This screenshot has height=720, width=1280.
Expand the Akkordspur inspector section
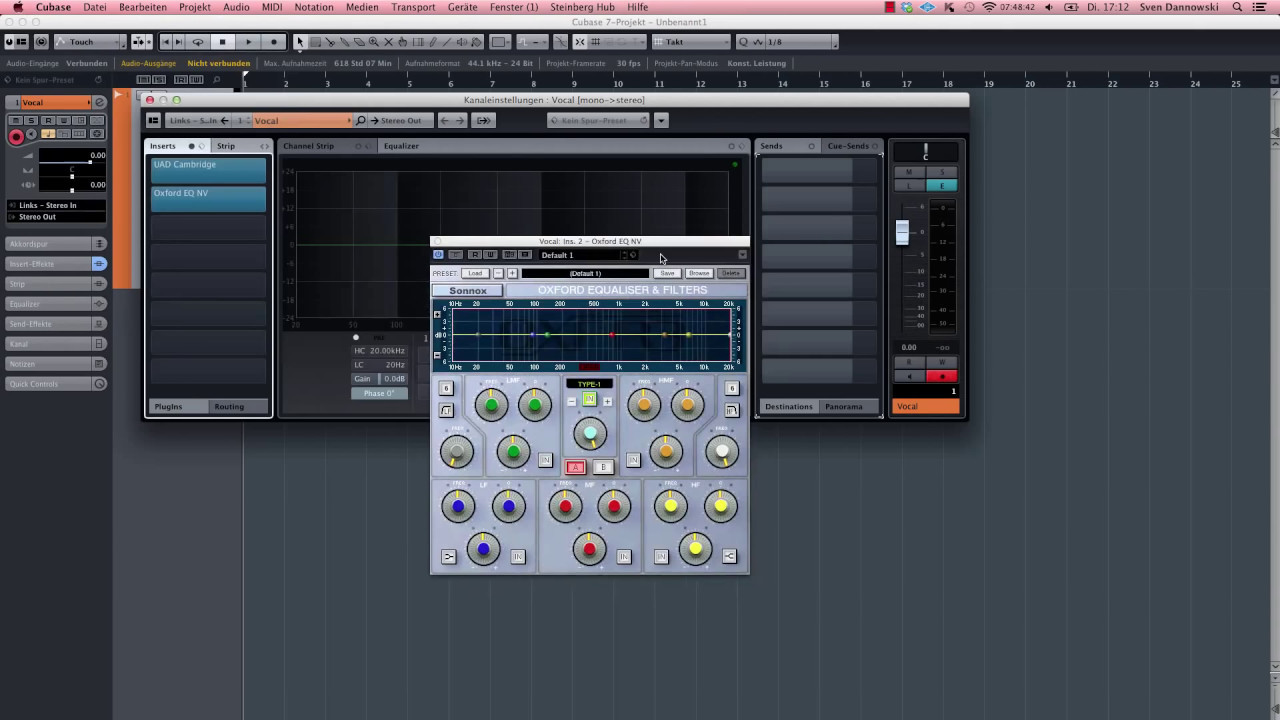[56, 244]
